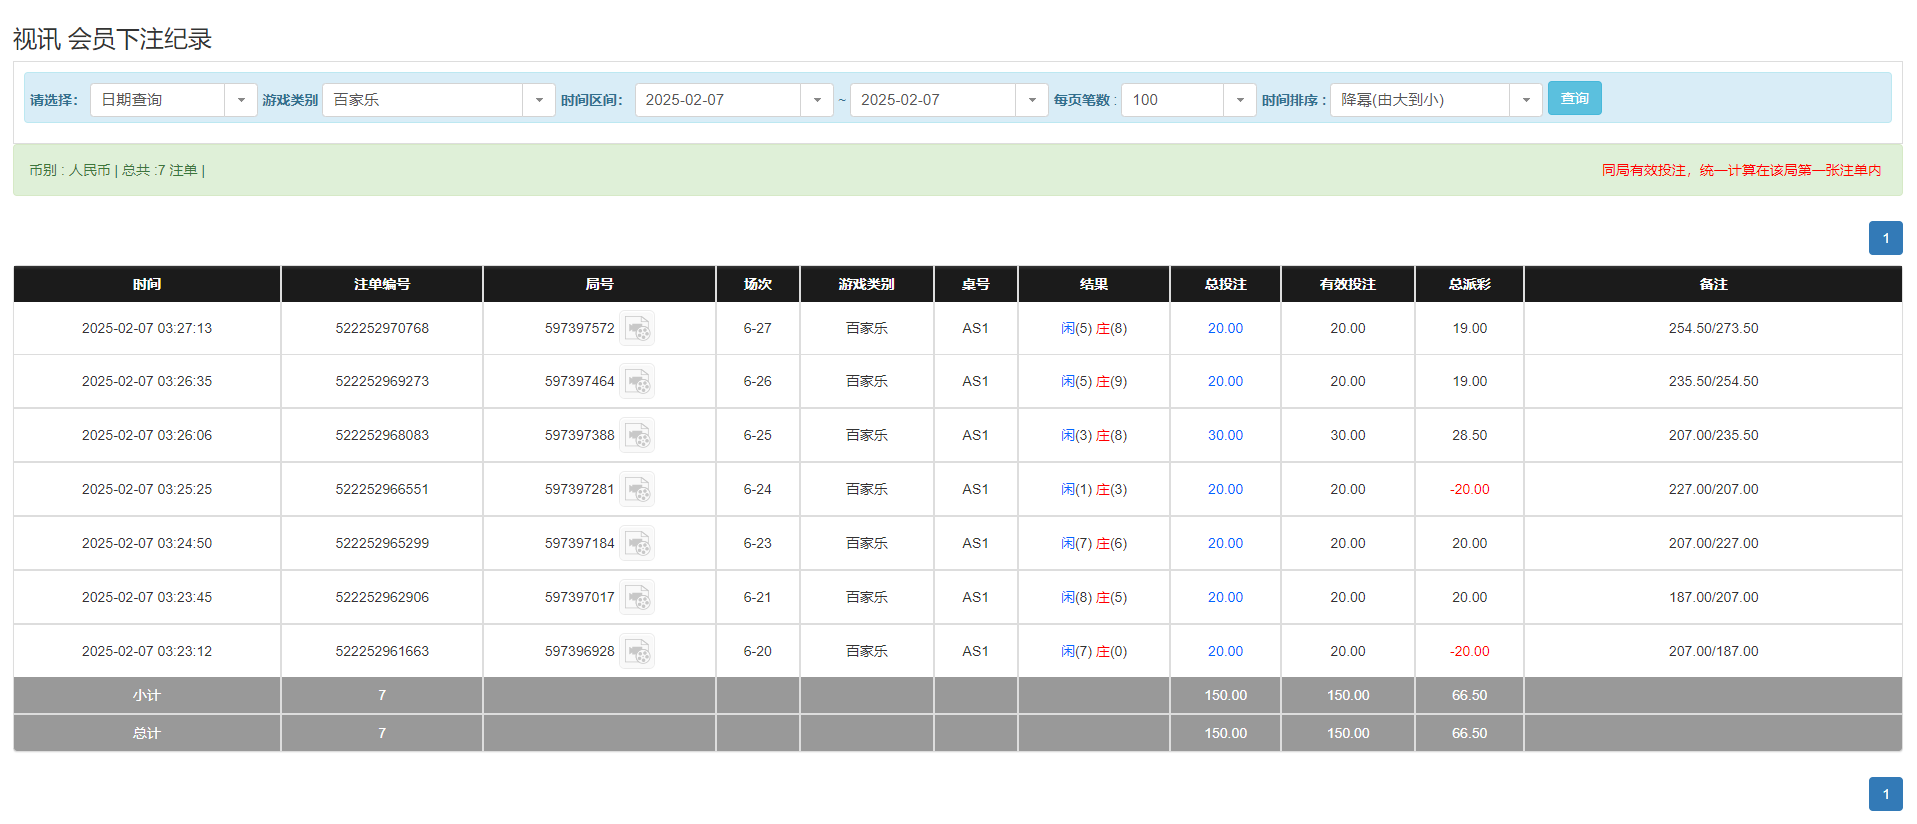This screenshot has height=824, width=1917.
Task: Expand the 日期查询 selection dropdown
Action: 240,100
